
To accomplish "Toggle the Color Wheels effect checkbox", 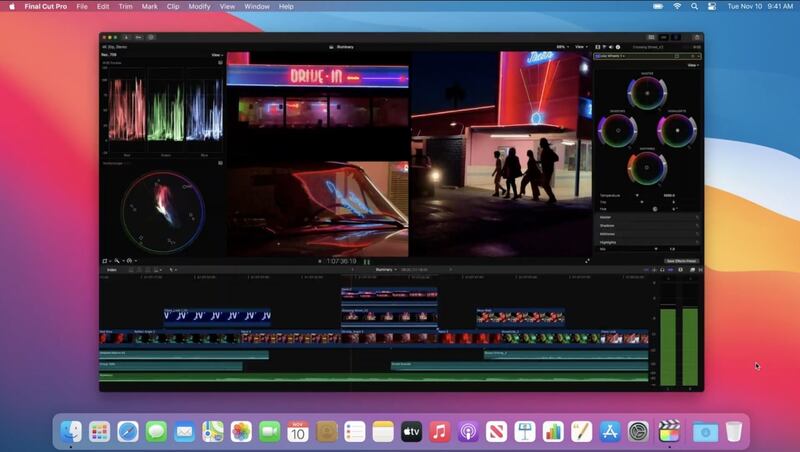I will [598, 56].
